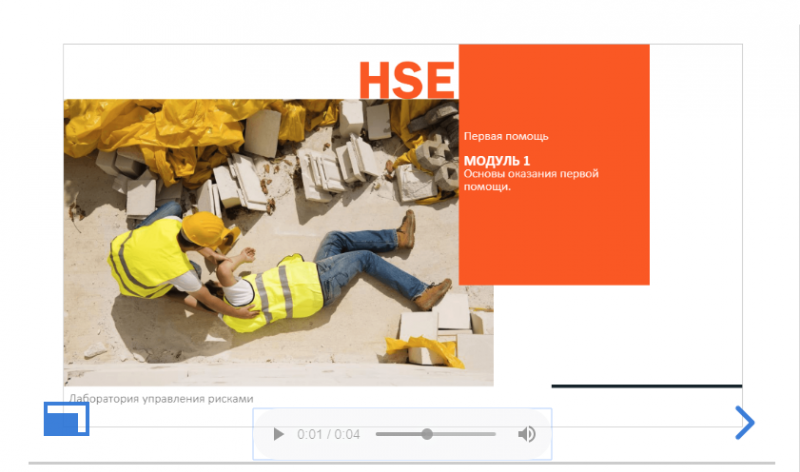Select the МОДУЛЬ 1 heading

497,161
